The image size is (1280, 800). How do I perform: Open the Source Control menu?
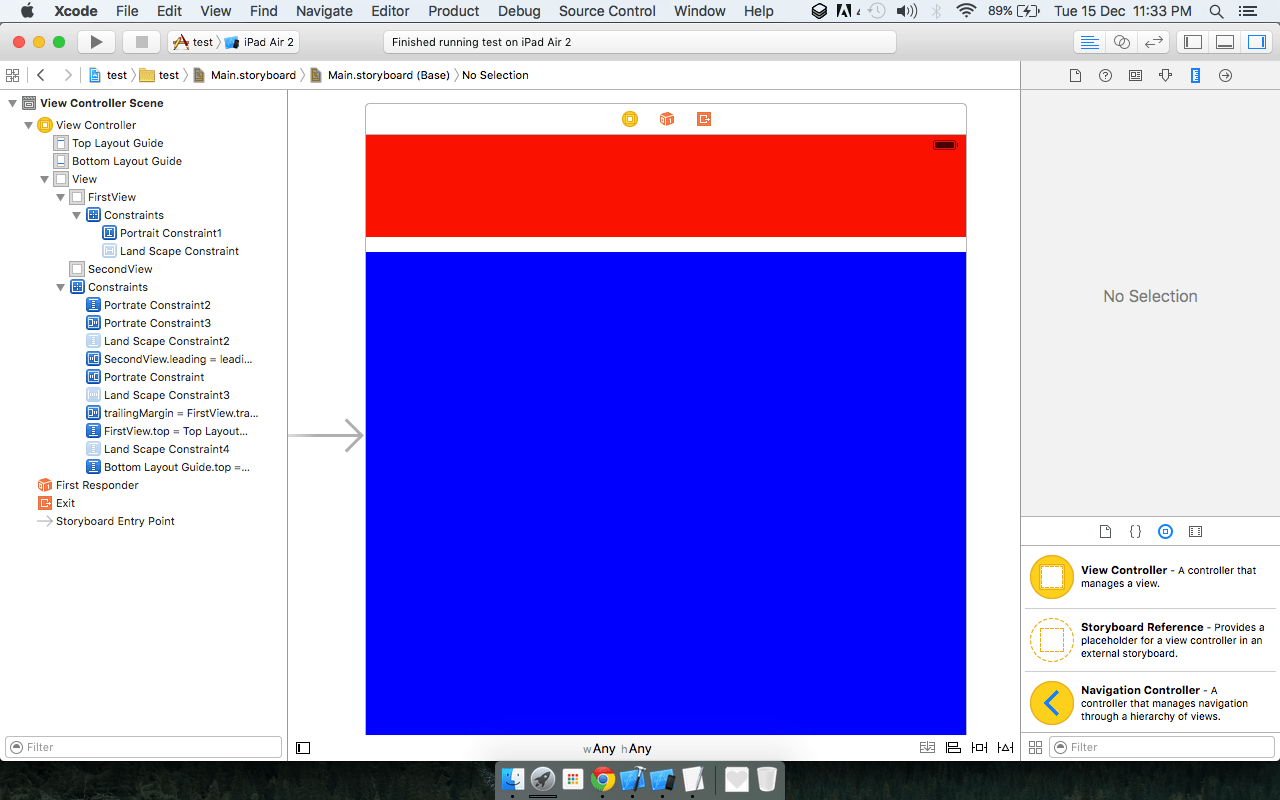click(607, 11)
